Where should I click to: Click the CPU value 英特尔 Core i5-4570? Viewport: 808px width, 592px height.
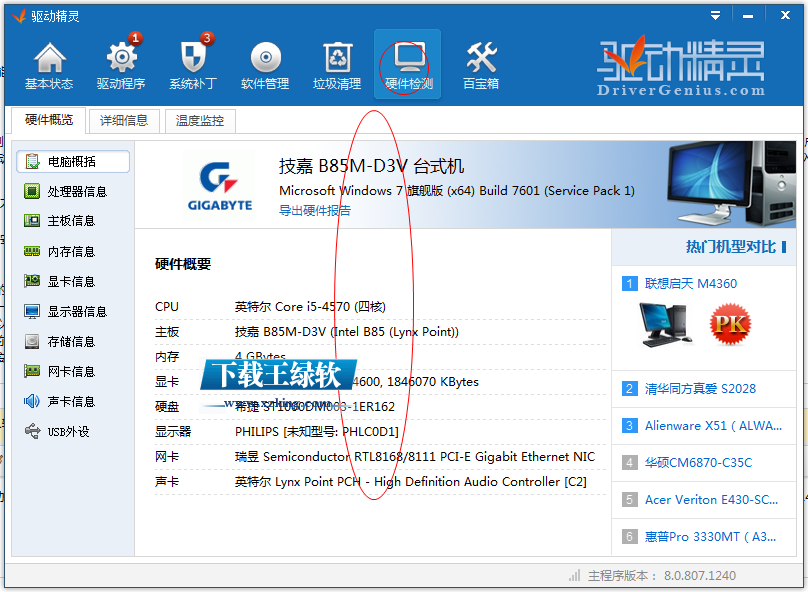coord(310,307)
